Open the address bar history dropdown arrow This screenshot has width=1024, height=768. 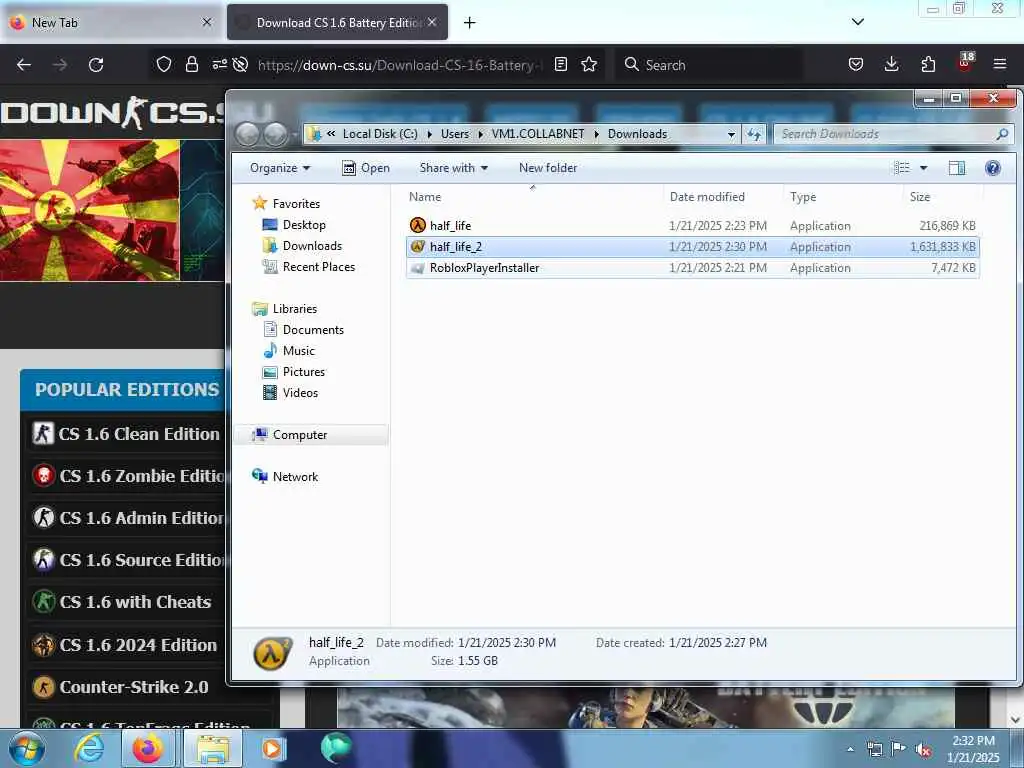pos(731,134)
